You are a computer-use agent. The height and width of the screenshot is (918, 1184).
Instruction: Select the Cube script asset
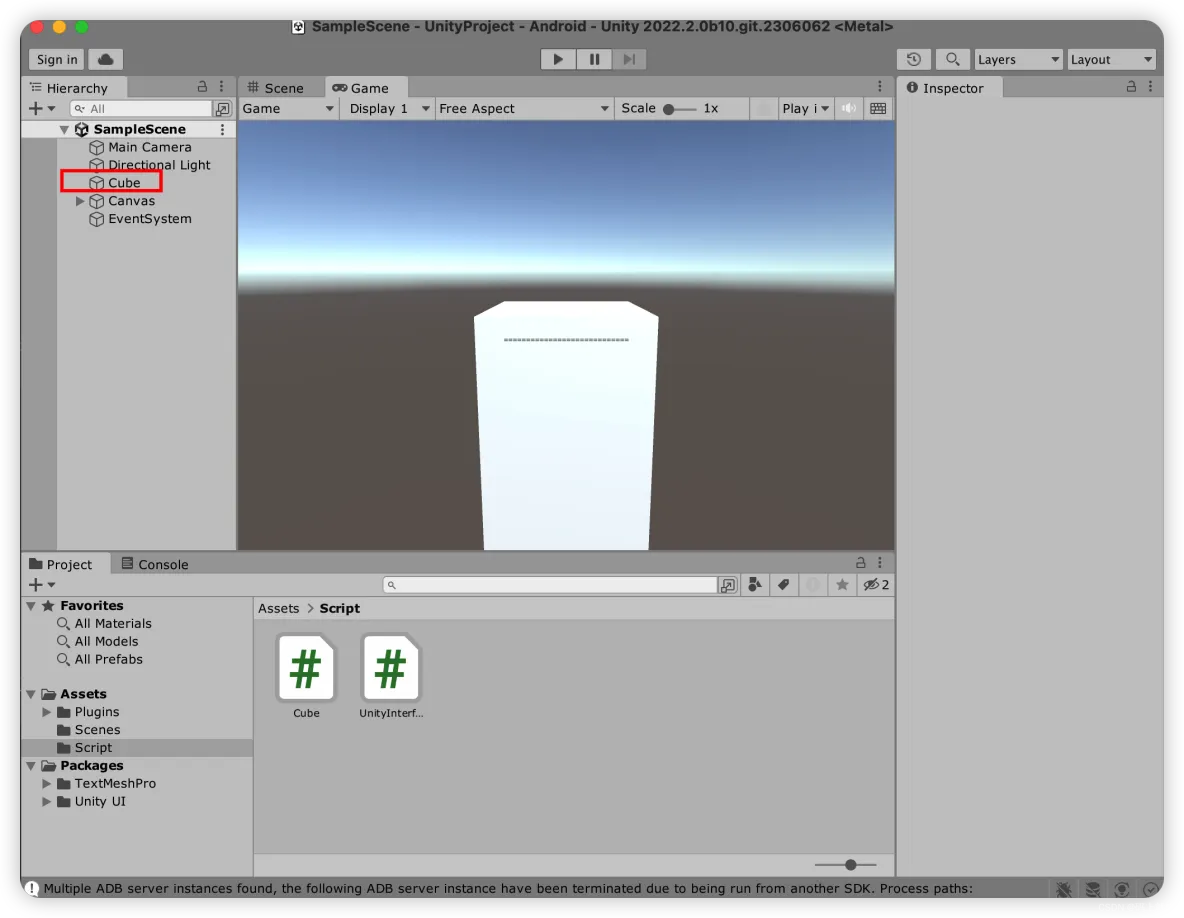pyautogui.click(x=306, y=676)
